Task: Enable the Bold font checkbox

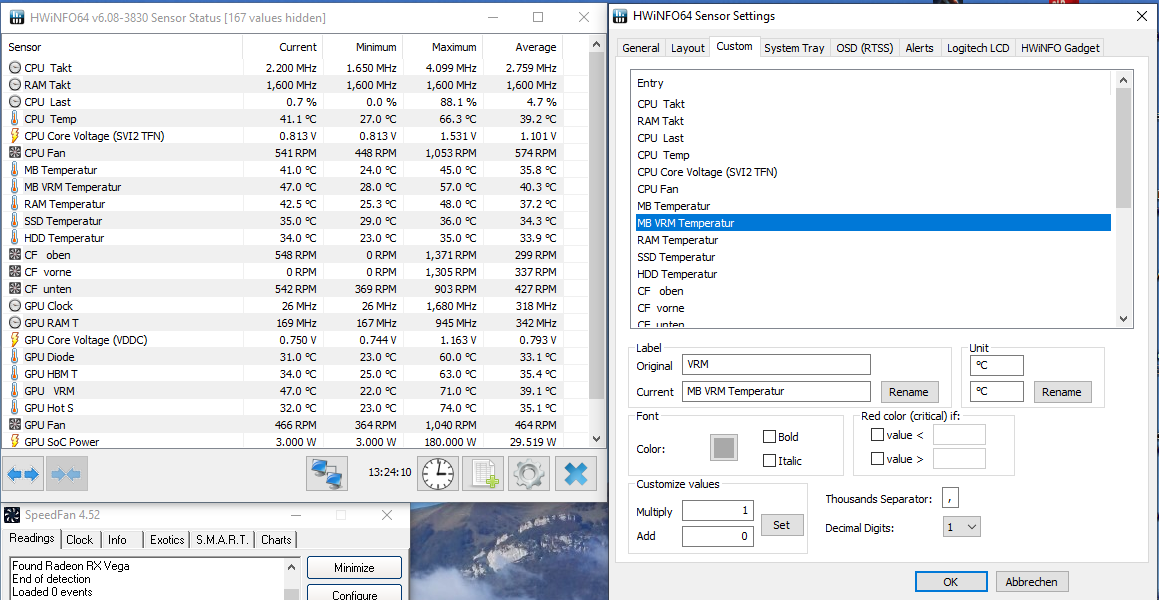Action: point(769,437)
